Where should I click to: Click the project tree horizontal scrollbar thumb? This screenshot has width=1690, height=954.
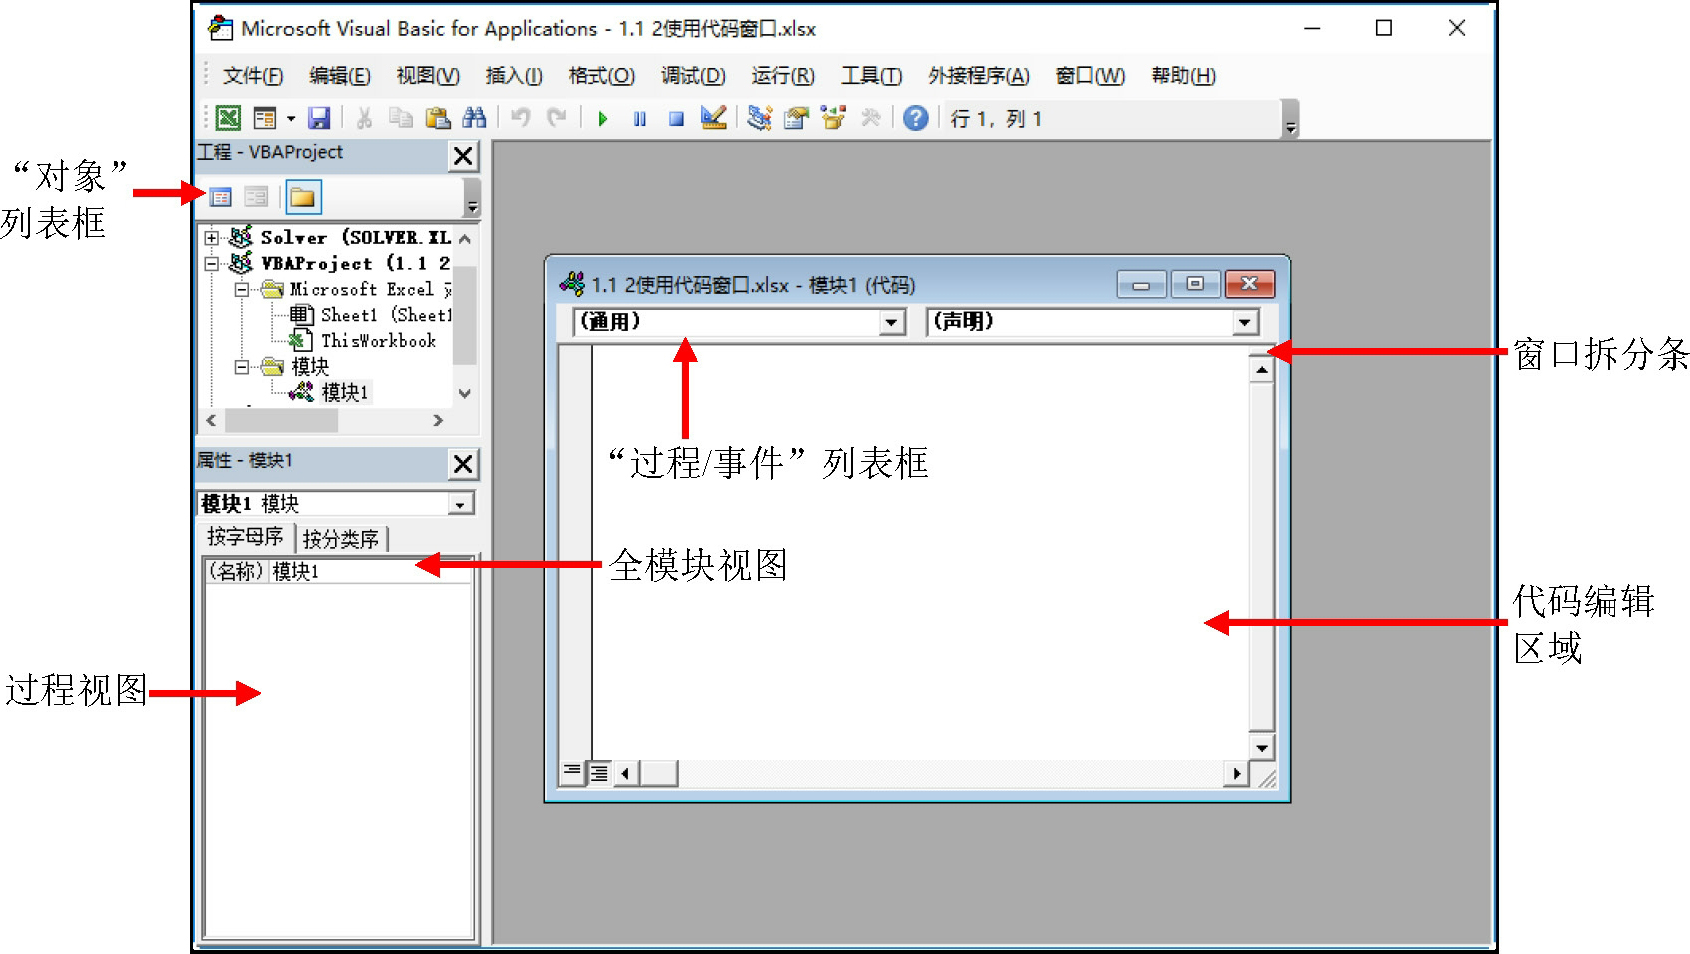point(281,421)
